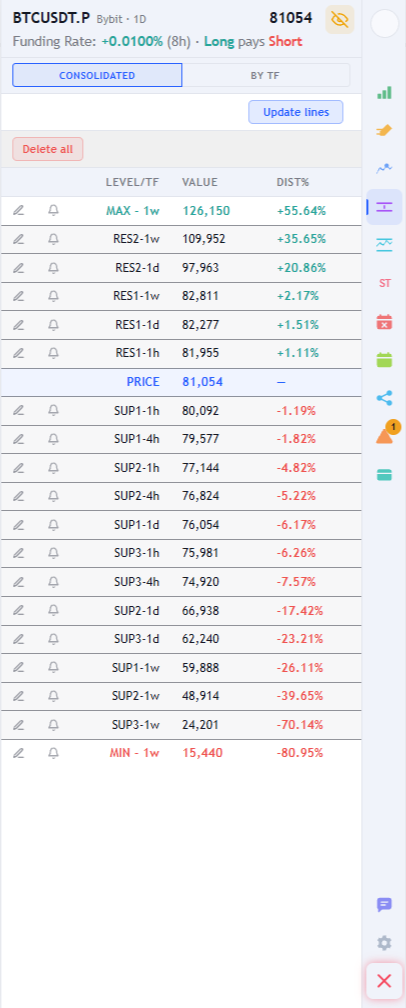This screenshot has height=1008, width=406.
Task: Edit the SUP2-1w level
Action: click(x=19, y=696)
